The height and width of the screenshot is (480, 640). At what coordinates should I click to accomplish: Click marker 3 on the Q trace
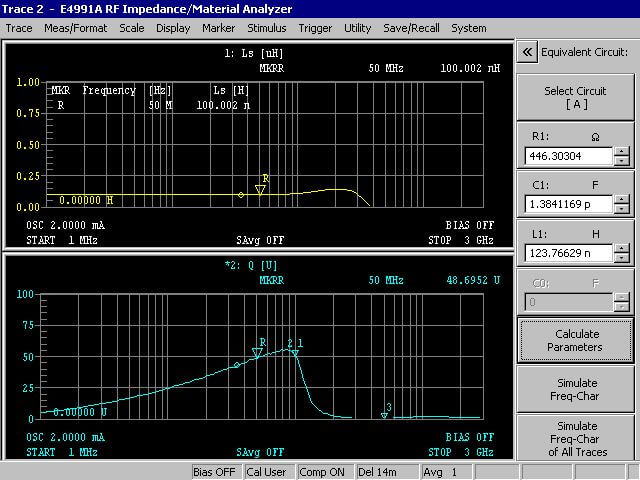tap(384, 415)
